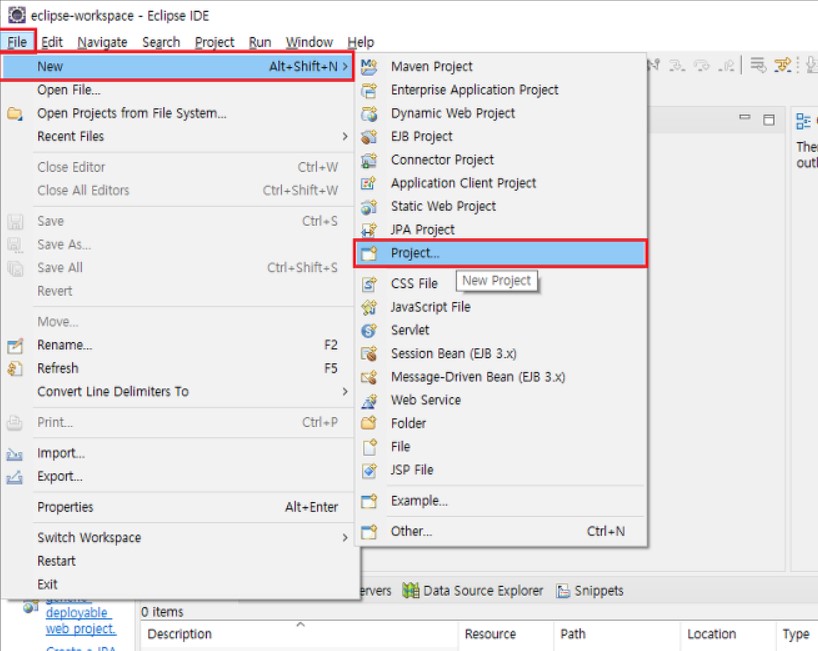Click the Message-Driven Bean icon
The height and width of the screenshot is (651, 818).
point(369,377)
